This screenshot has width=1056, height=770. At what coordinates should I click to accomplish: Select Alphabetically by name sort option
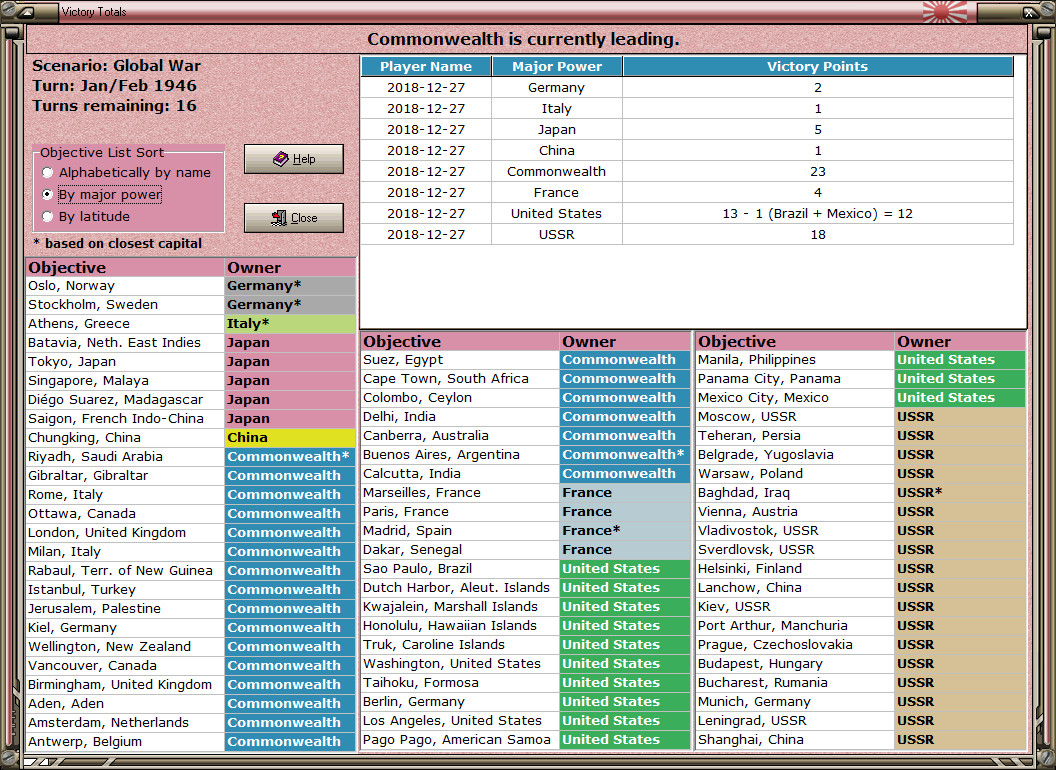pyautogui.click(x=126, y=172)
